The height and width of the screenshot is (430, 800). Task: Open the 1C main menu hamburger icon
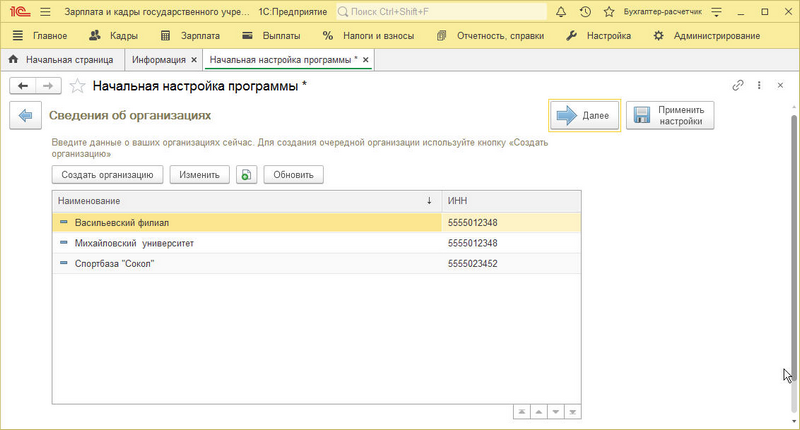pos(43,11)
